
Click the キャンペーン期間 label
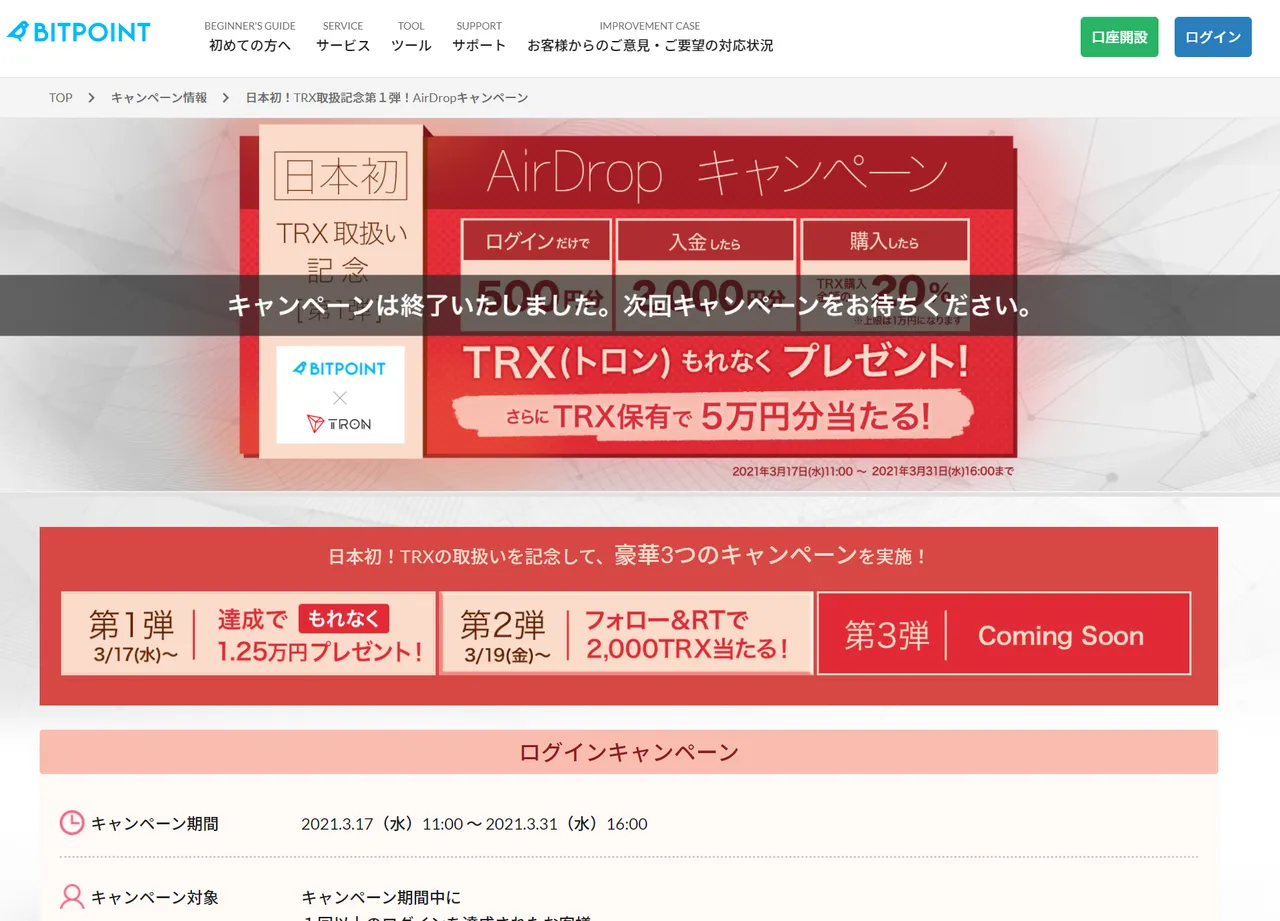155,824
